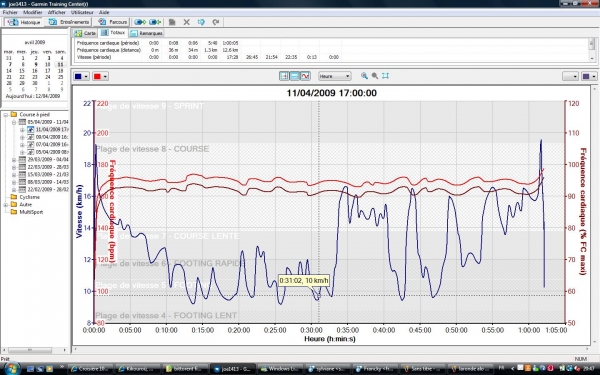The width and height of the screenshot is (600, 375).
Task: Click the redo arrow toolbar icon
Action: 216,22
